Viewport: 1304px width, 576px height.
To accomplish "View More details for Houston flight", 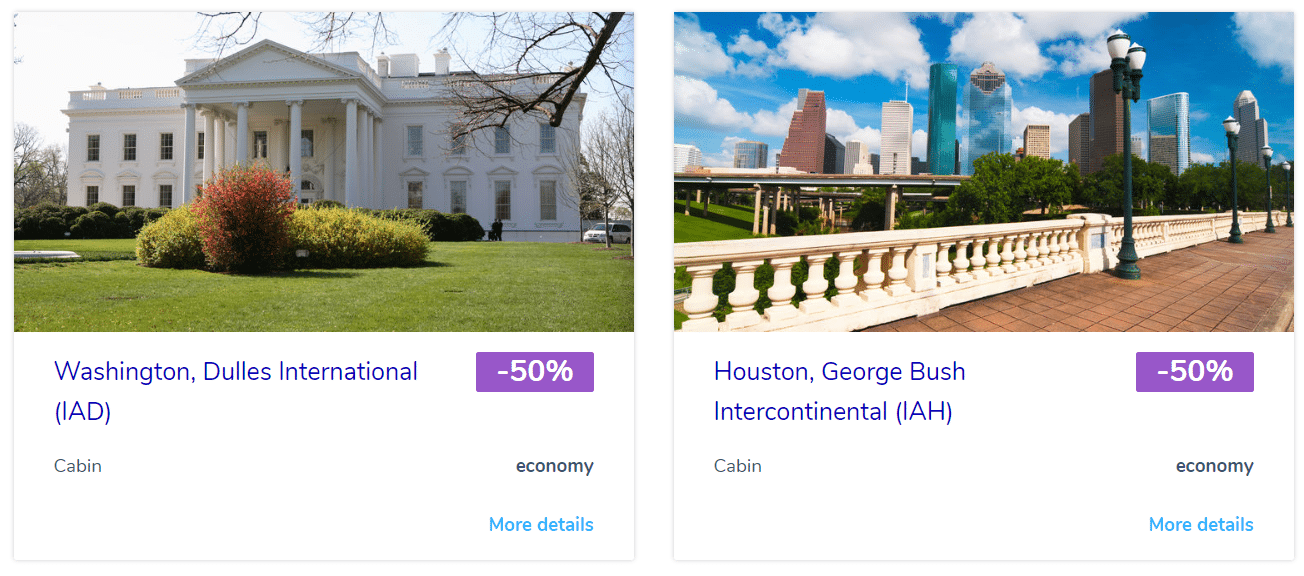I will tap(1201, 524).
